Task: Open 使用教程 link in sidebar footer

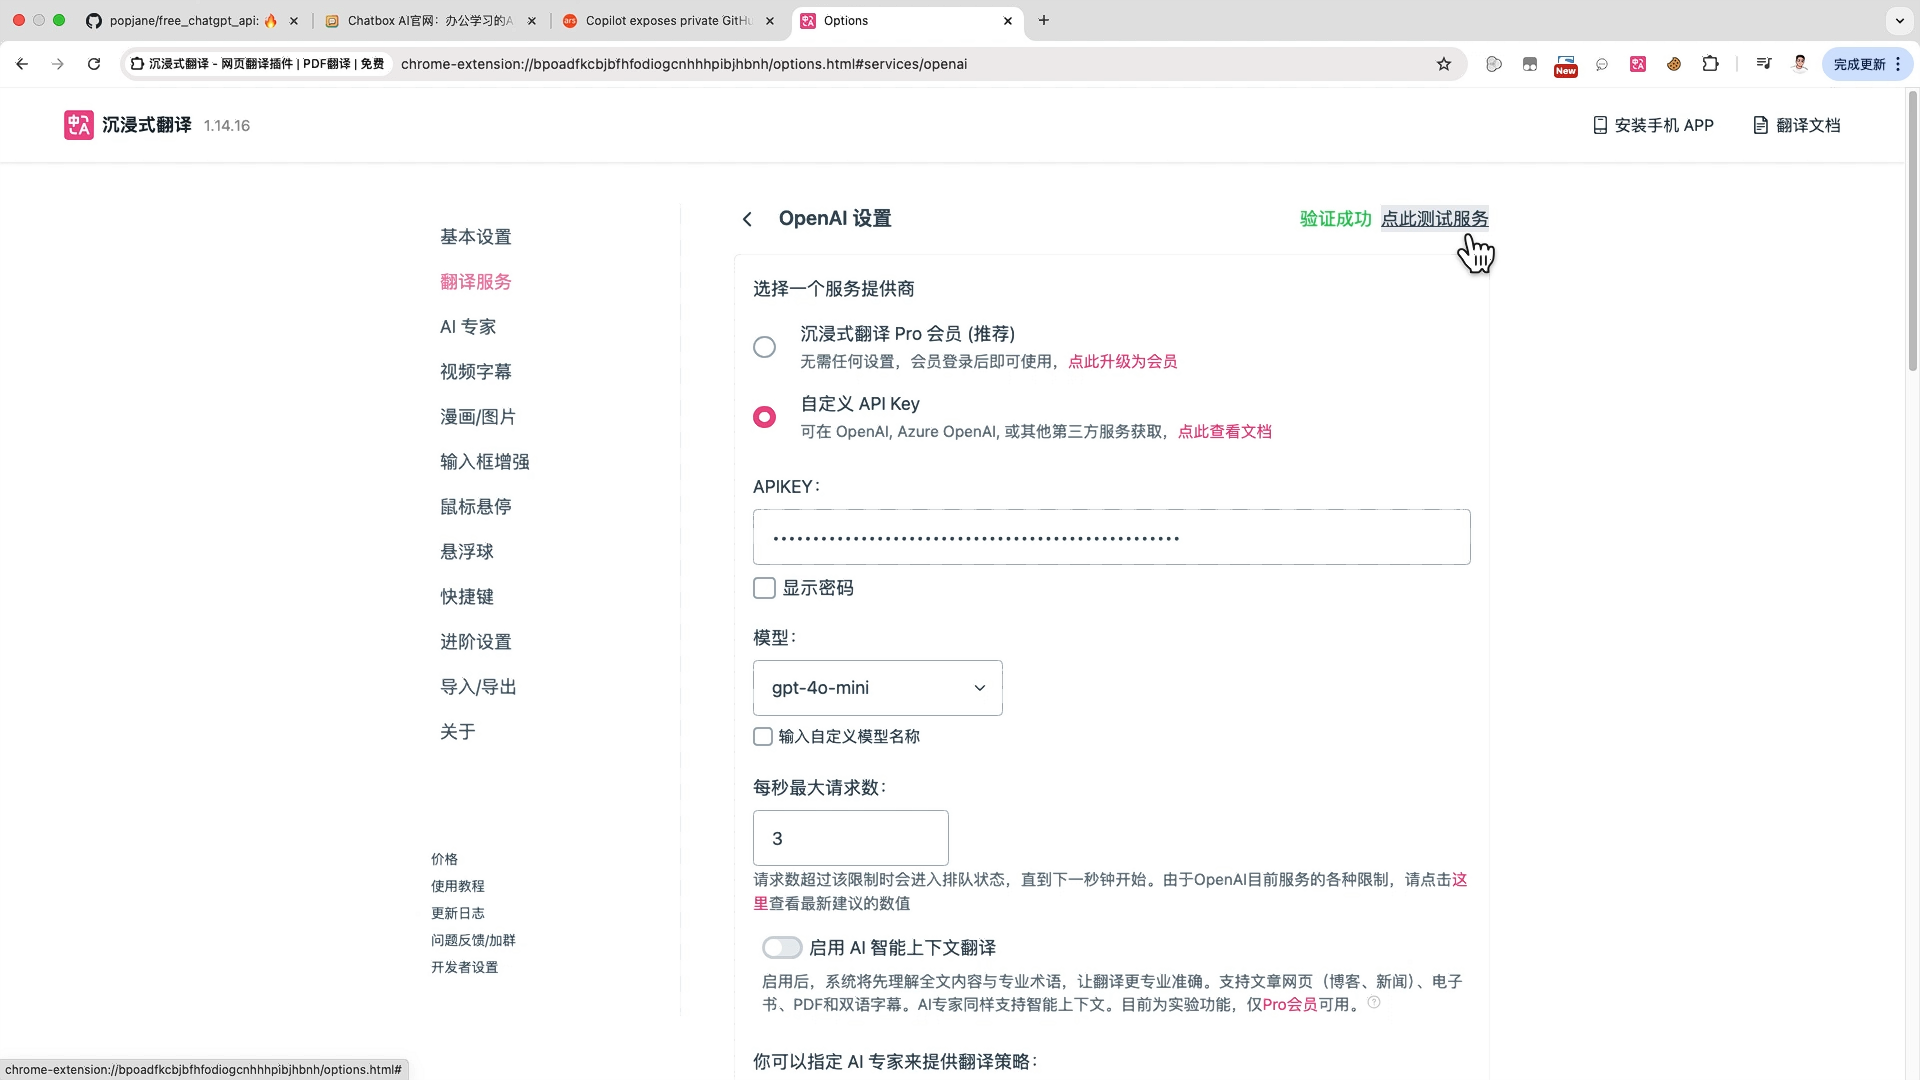Action: point(457,886)
